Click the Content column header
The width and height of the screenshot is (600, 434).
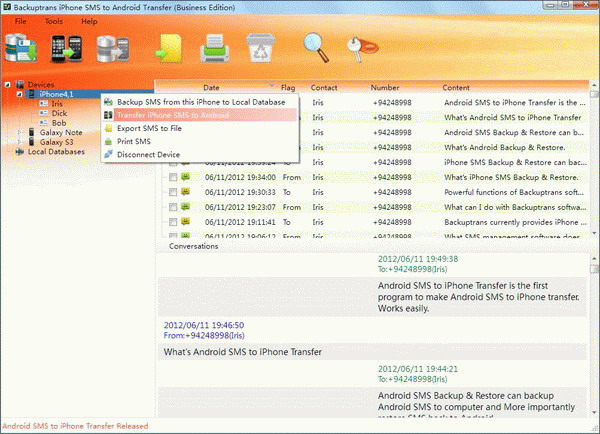tap(456, 88)
